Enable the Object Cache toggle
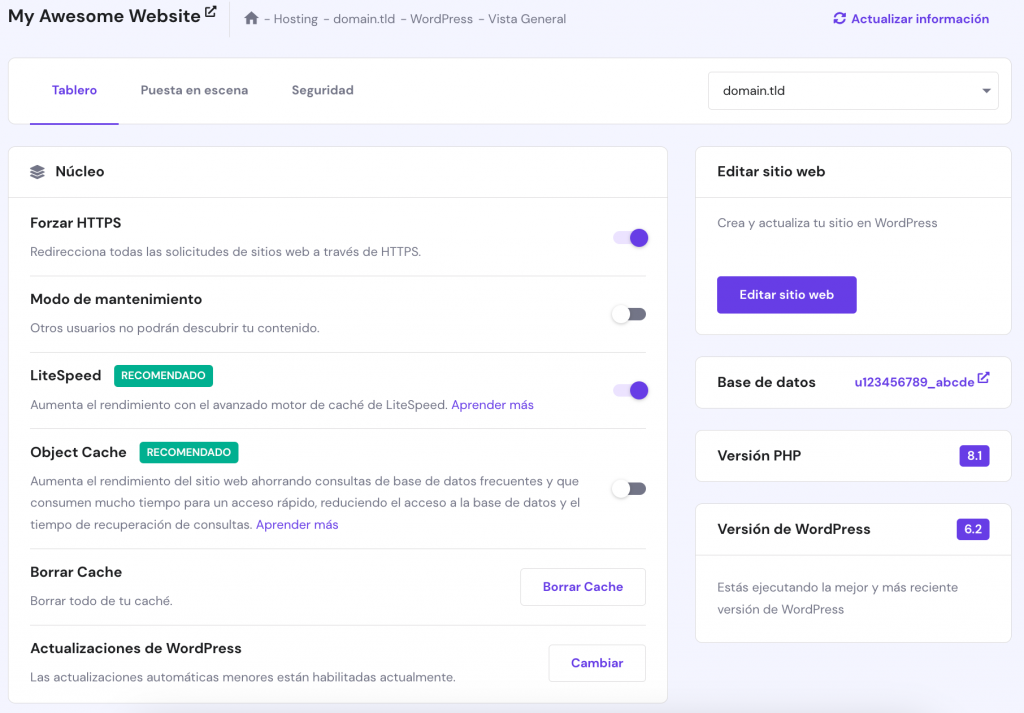Image resolution: width=1024 pixels, height=713 pixels. [630, 489]
